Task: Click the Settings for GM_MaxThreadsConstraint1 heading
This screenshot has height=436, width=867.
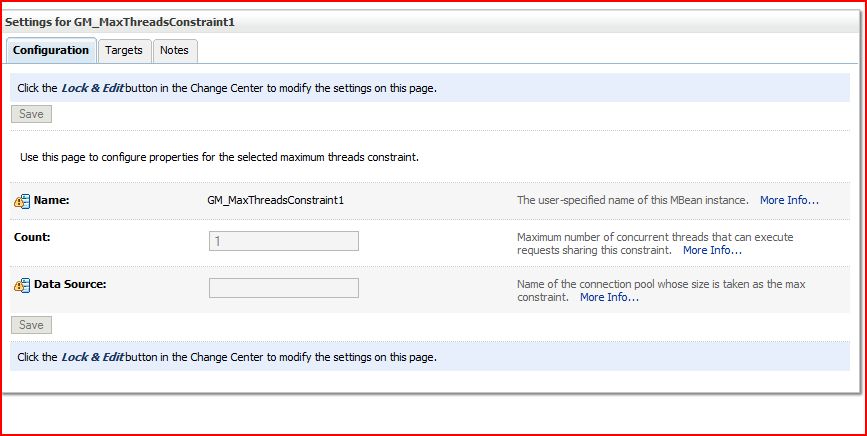Action: tap(127, 21)
